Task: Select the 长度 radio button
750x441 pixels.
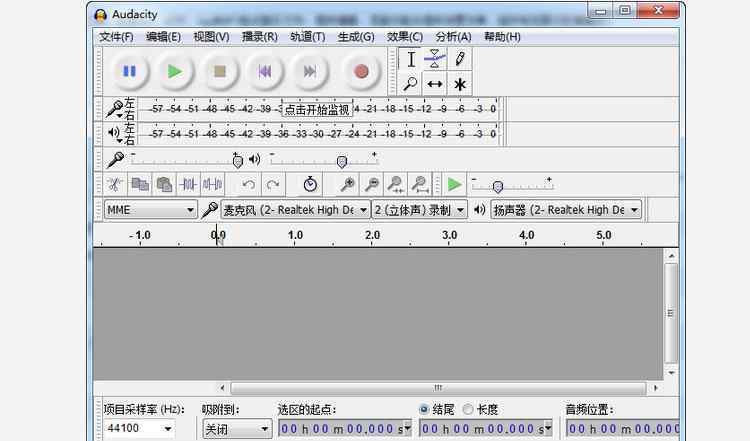Action: coord(468,409)
